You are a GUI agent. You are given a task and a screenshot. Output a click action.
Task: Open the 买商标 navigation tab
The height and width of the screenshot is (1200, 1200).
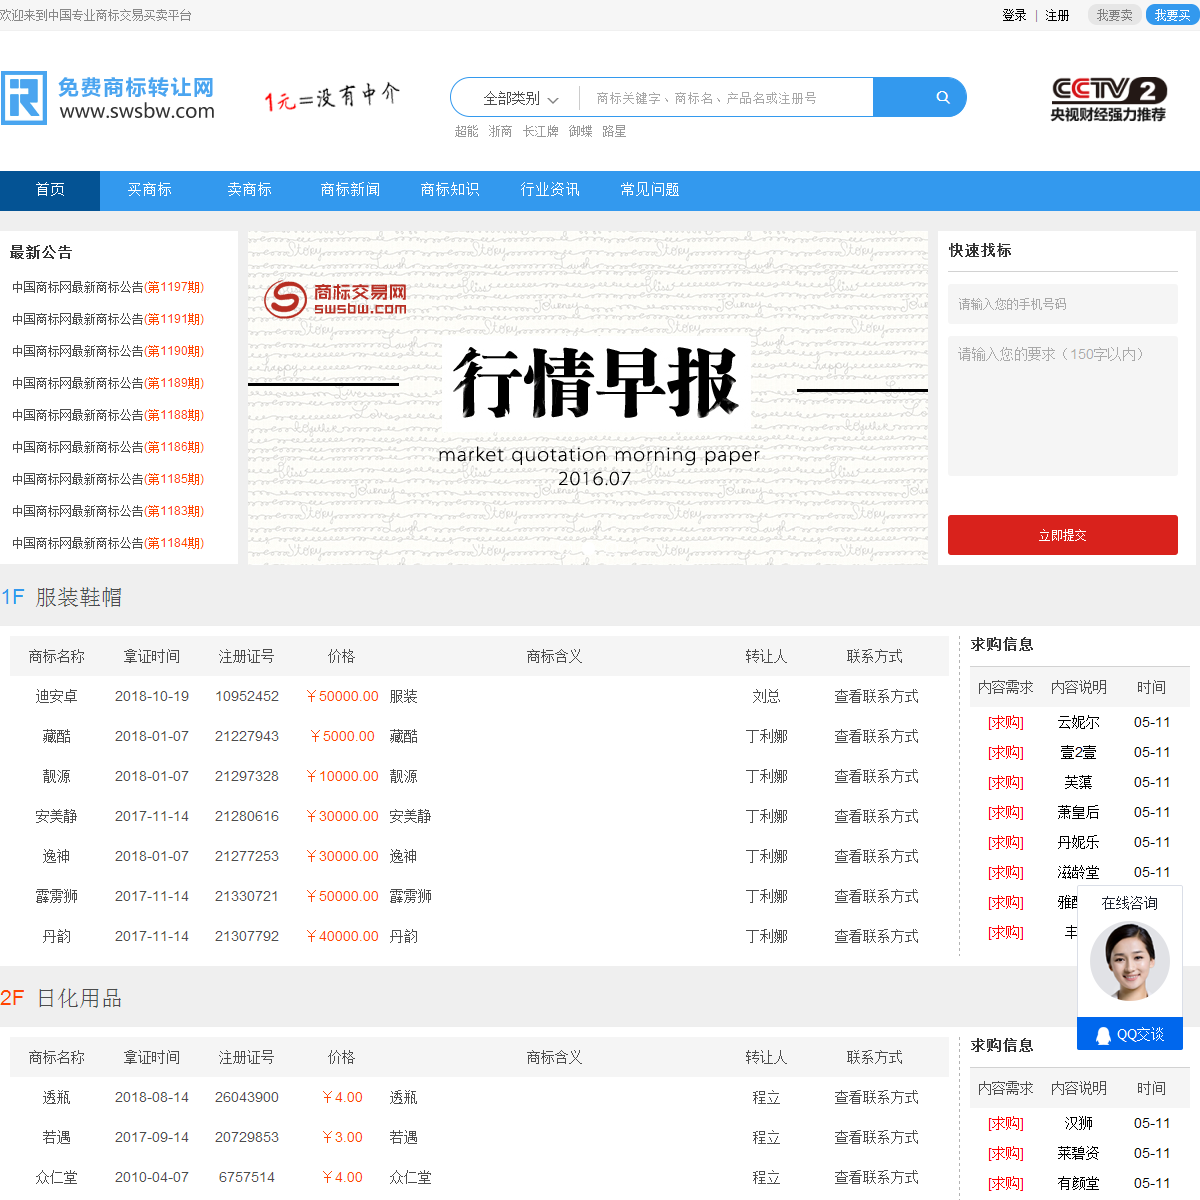[x=150, y=190]
